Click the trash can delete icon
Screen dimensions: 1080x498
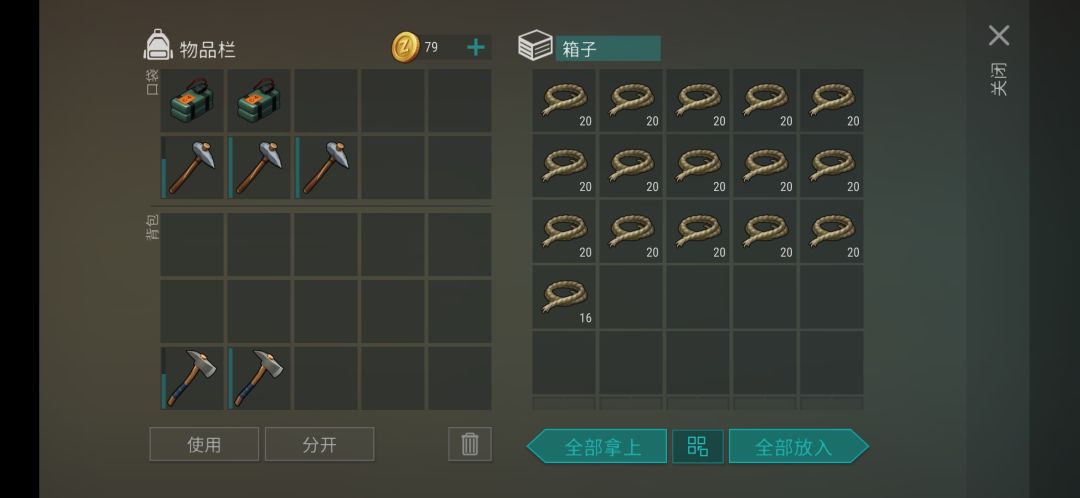[470, 444]
